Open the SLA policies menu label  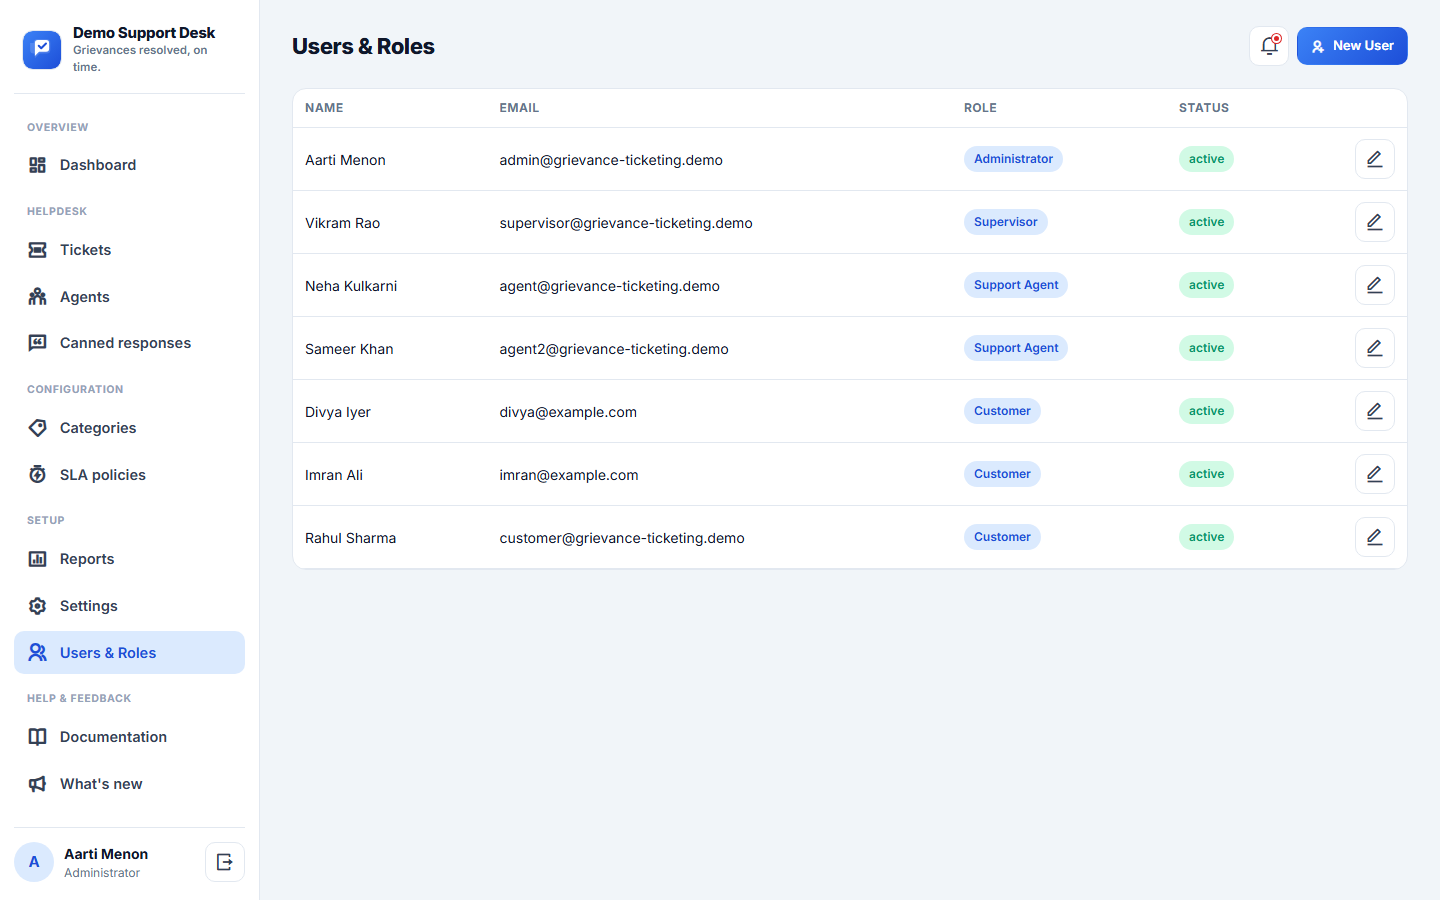tap(103, 475)
